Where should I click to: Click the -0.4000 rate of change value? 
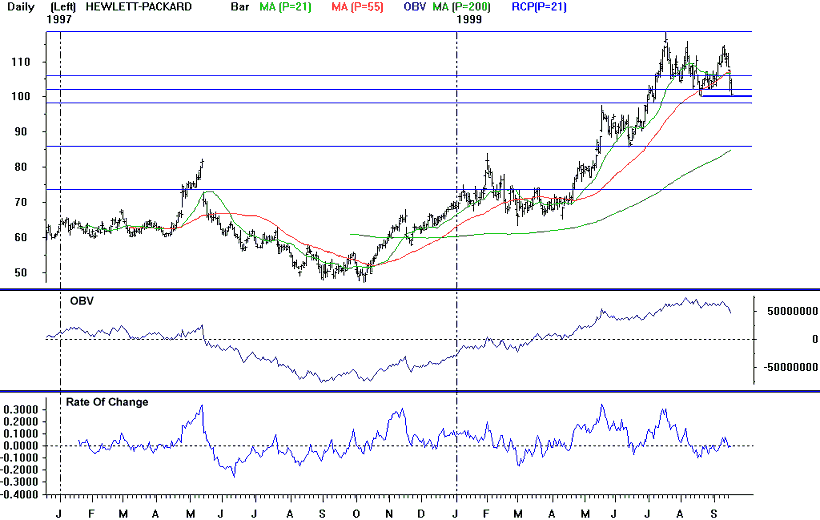(x=19, y=494)
